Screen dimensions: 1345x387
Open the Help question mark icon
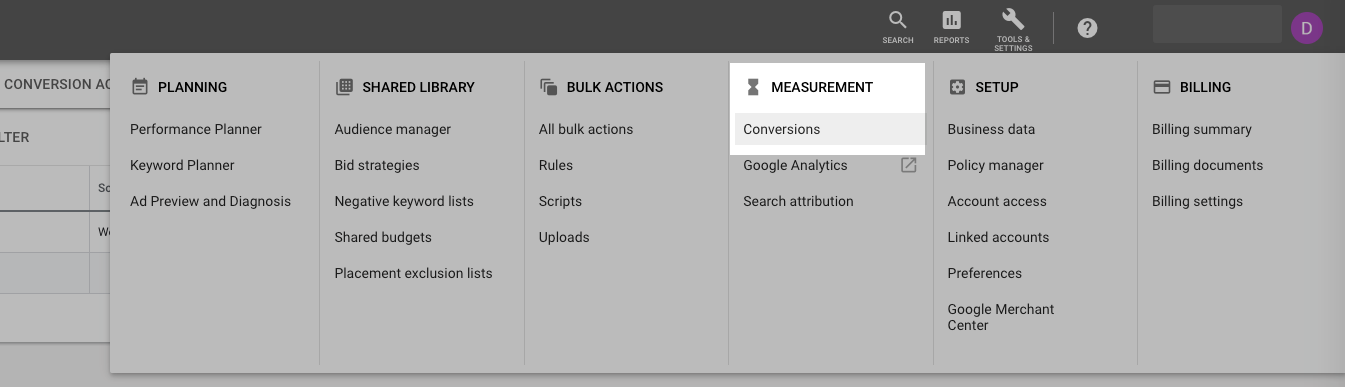click(1087, 28)
